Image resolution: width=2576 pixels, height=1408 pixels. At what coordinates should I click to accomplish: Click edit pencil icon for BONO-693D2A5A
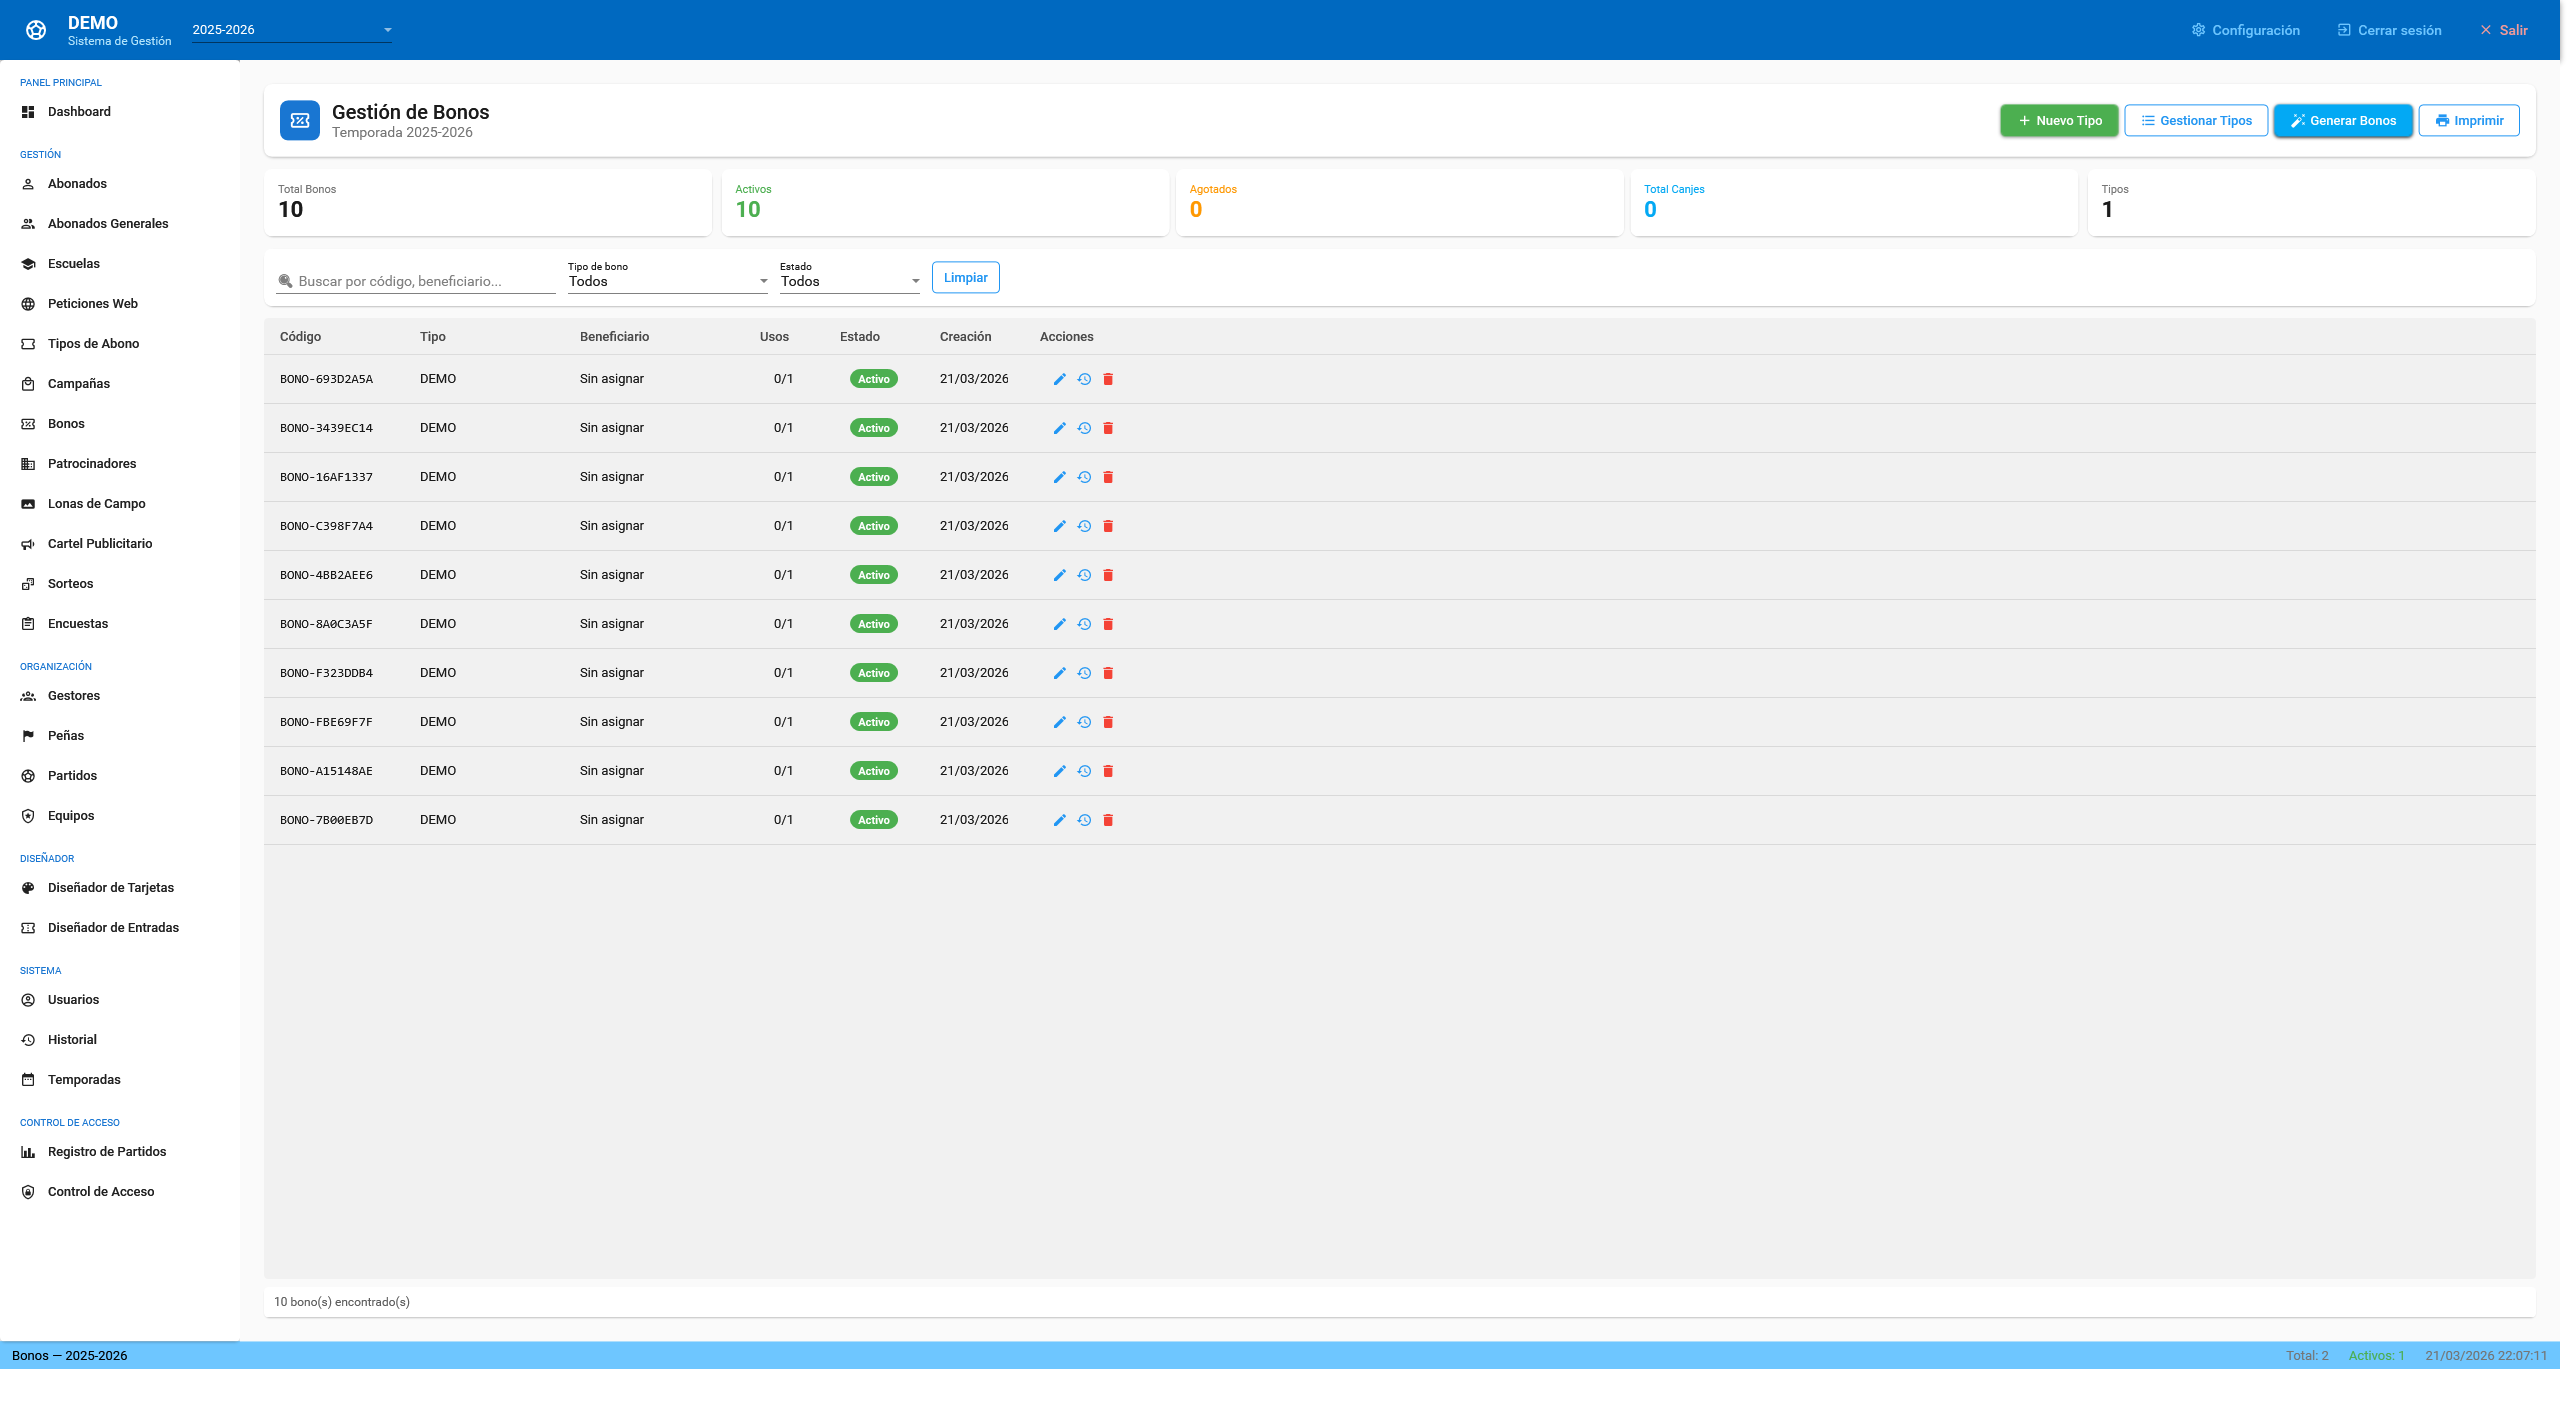[x=1059, y=379]
